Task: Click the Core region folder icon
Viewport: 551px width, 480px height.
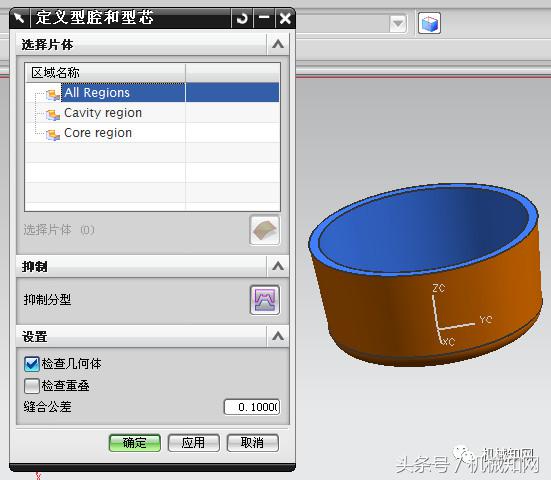Action: click(53, 135)
